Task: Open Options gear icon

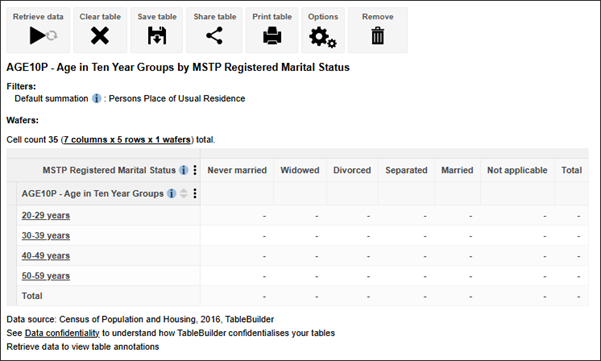Action: [x=323, y=37]
